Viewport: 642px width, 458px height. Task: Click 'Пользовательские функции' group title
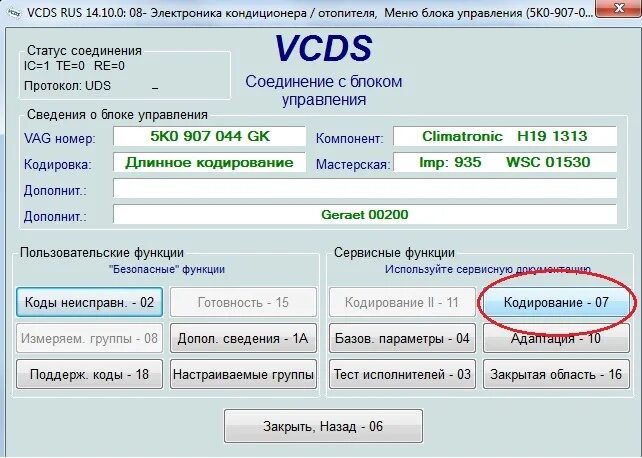pos(102,253)
